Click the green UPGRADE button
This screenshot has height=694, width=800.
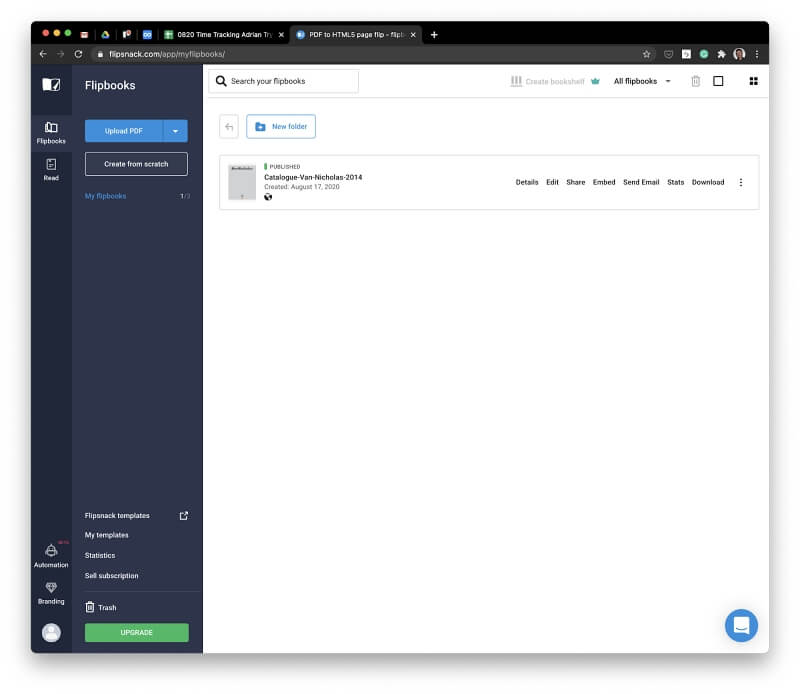coord(136,632)
